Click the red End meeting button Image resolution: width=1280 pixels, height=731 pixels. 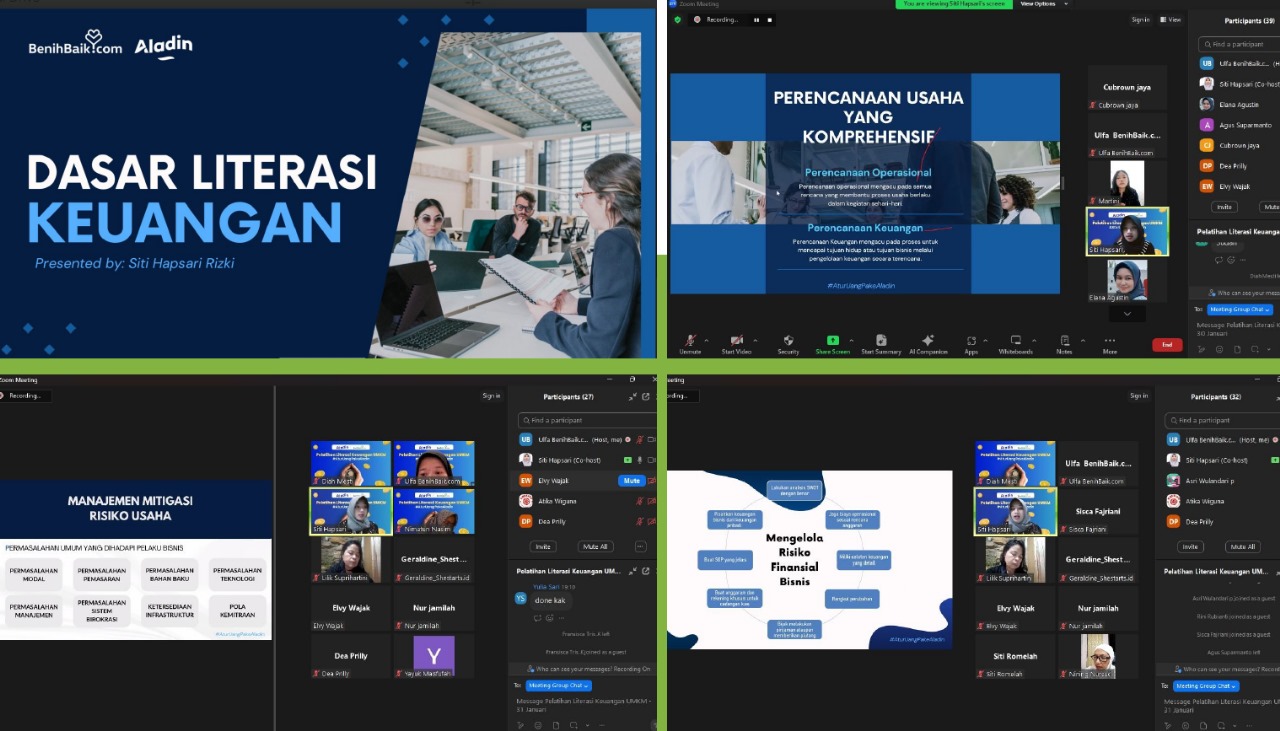click(x=1166, y=345)
